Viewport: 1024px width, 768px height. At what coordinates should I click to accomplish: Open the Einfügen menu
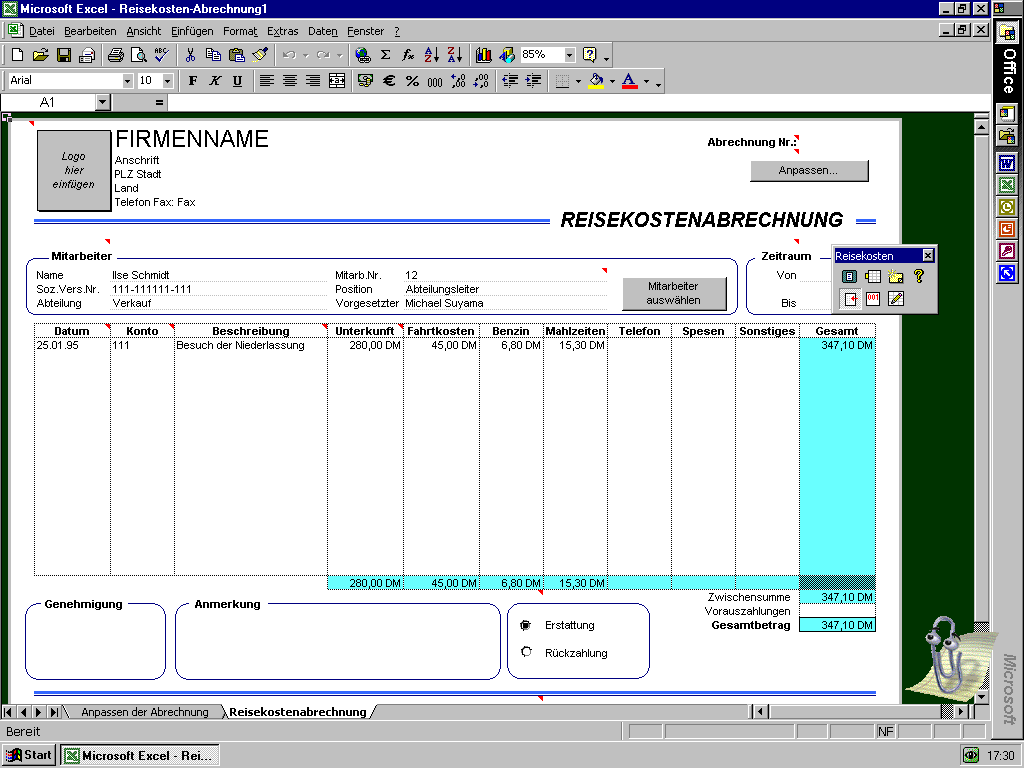click(x=192, y=31)
